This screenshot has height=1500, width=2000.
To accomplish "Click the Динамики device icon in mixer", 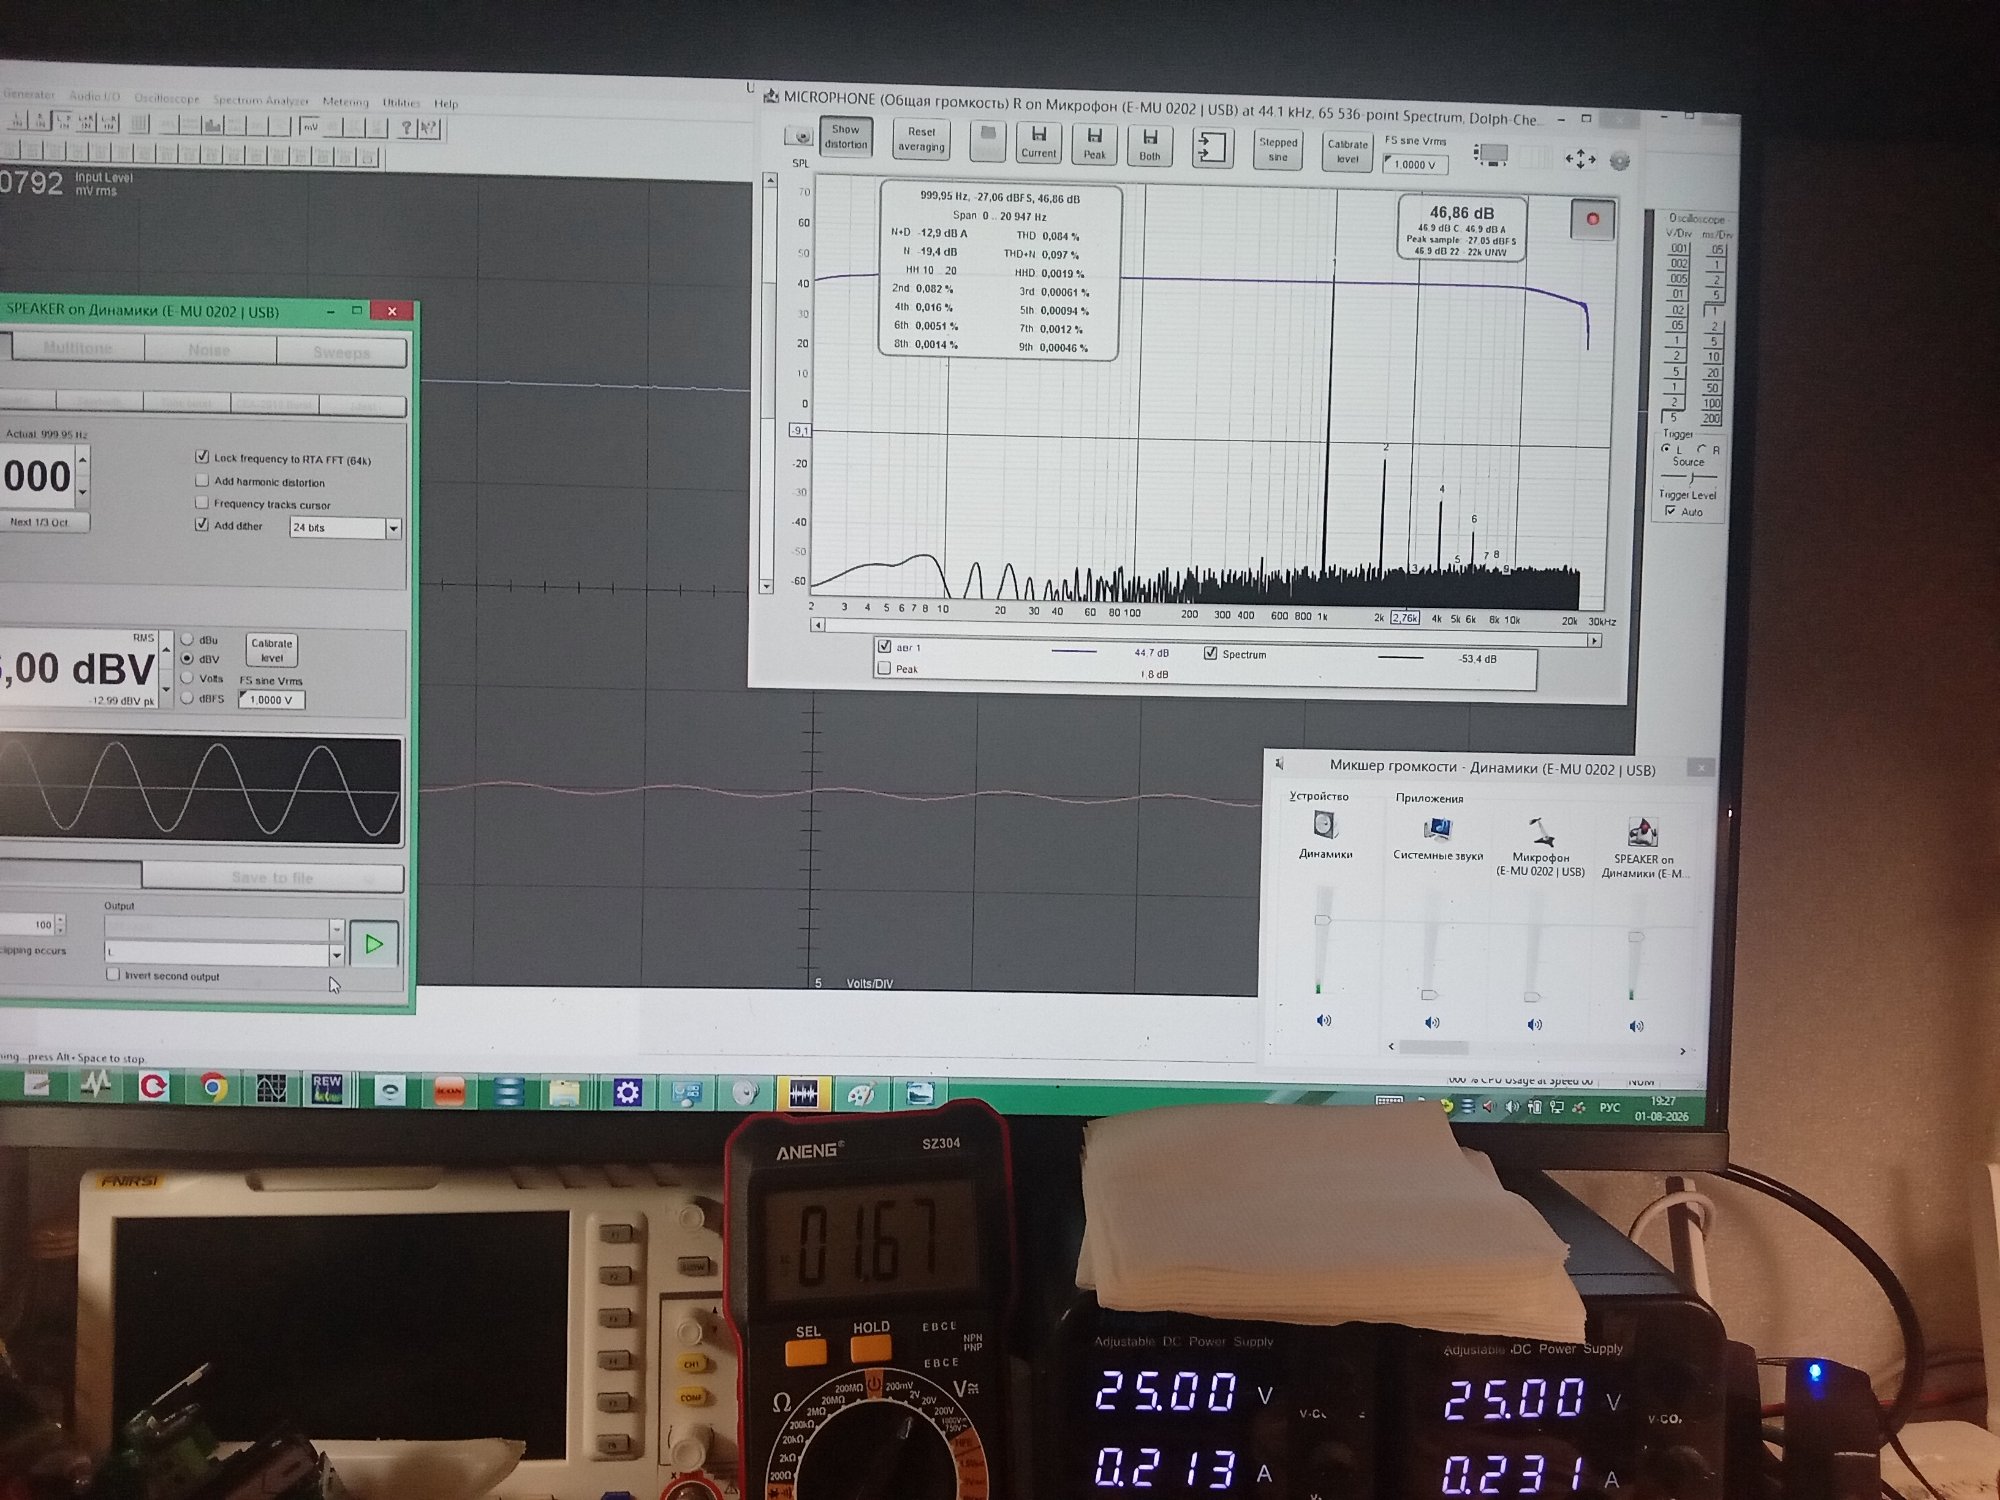I will tap(1325, 825).
